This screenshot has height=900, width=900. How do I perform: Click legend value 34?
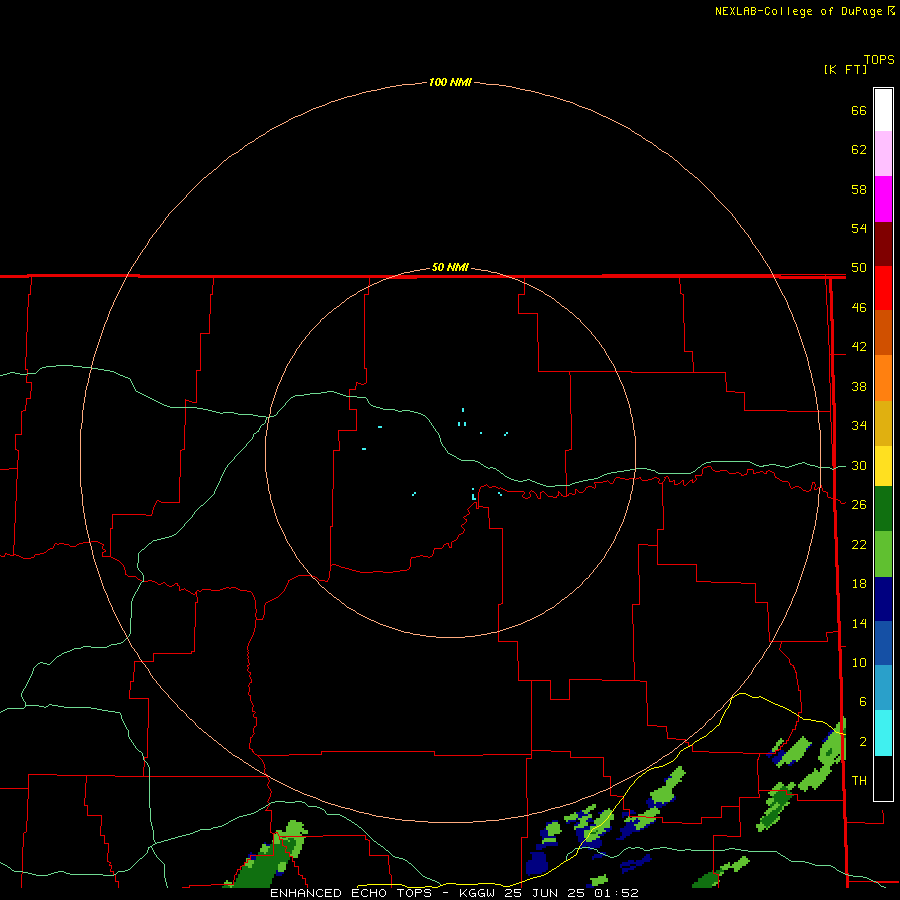(859, 426)
